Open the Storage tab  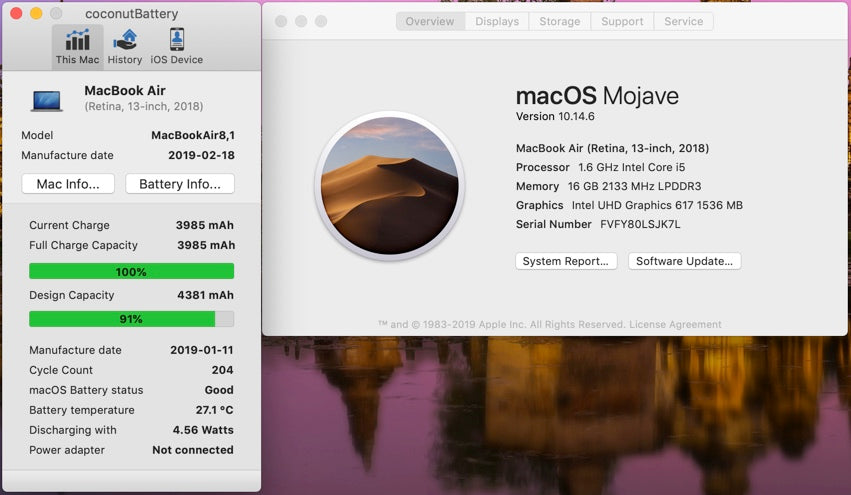tap(560, 21)
